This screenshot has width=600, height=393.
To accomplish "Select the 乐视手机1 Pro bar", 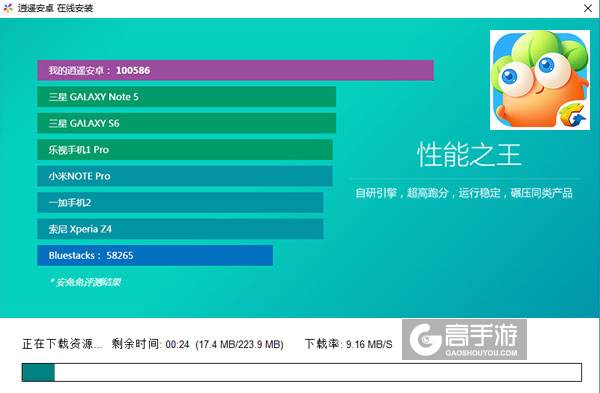I will 185,150.
